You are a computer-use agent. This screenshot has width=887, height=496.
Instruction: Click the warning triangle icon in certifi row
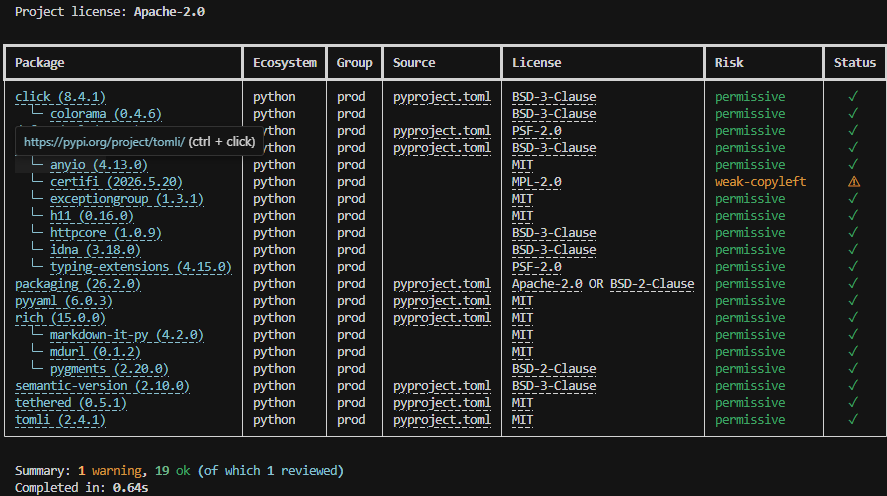(854, 182)
